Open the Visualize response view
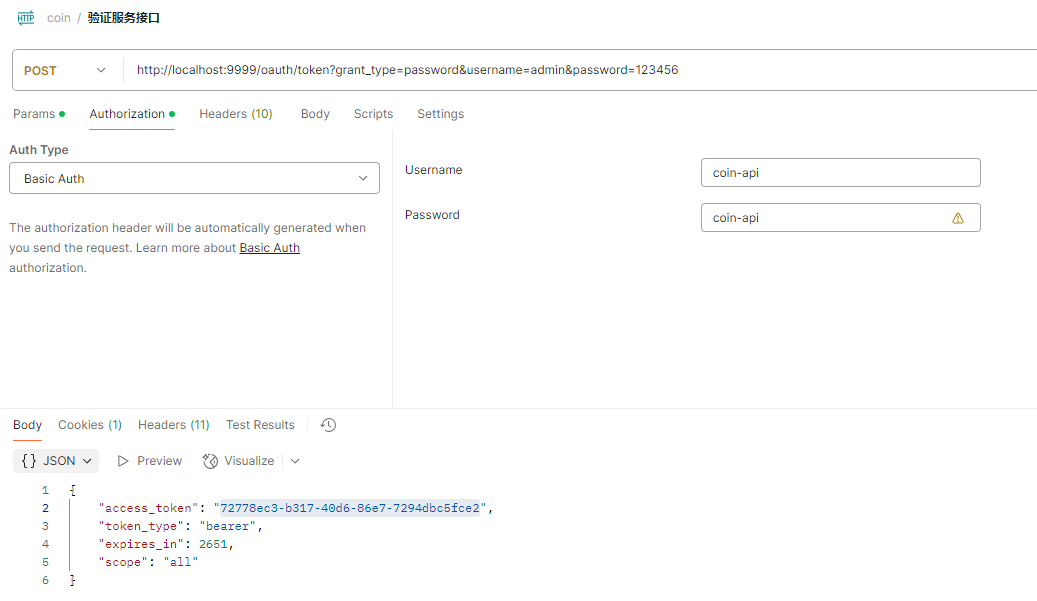This screenshot has width=1037, height=601. pyautogui.click(x=239, y=461)
